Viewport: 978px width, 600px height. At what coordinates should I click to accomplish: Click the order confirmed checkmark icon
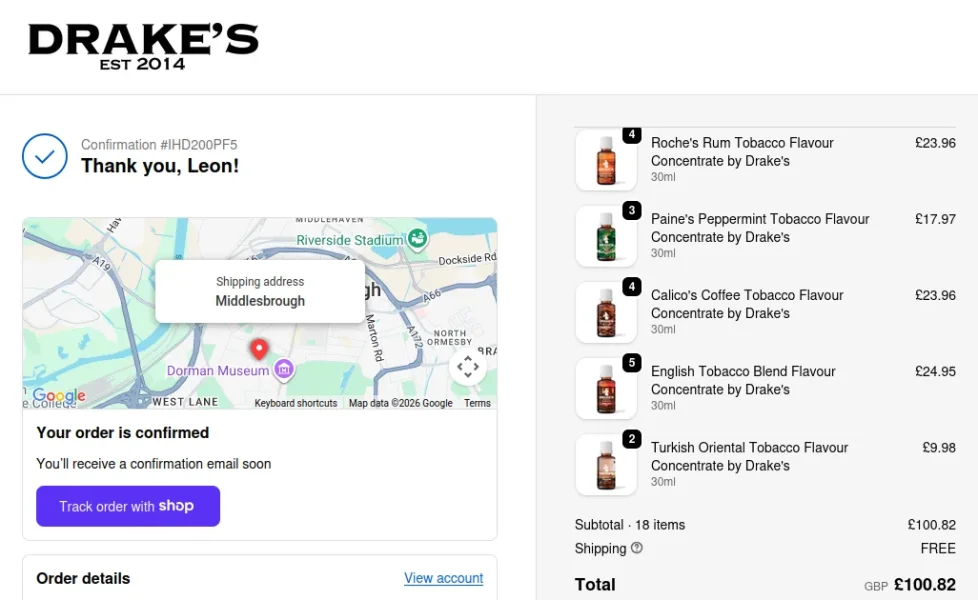click(45, 156)
